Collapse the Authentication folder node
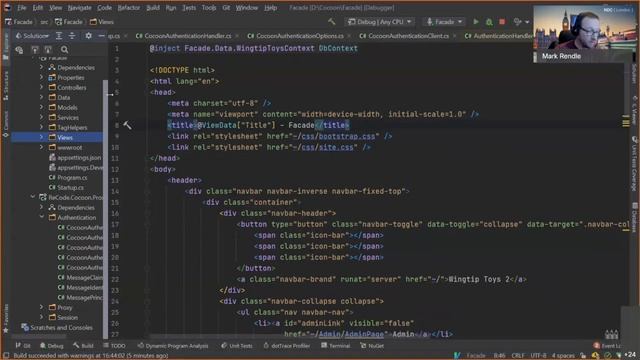This screenshot has height=360, width=640. (41, 217)
